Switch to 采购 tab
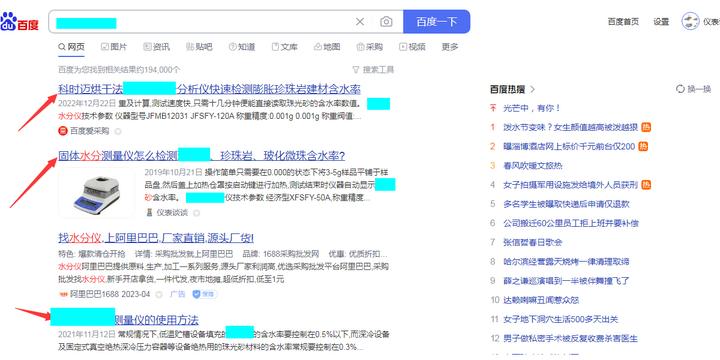The width and height of the screenshot is (720, 360). [x=370, y=47]
